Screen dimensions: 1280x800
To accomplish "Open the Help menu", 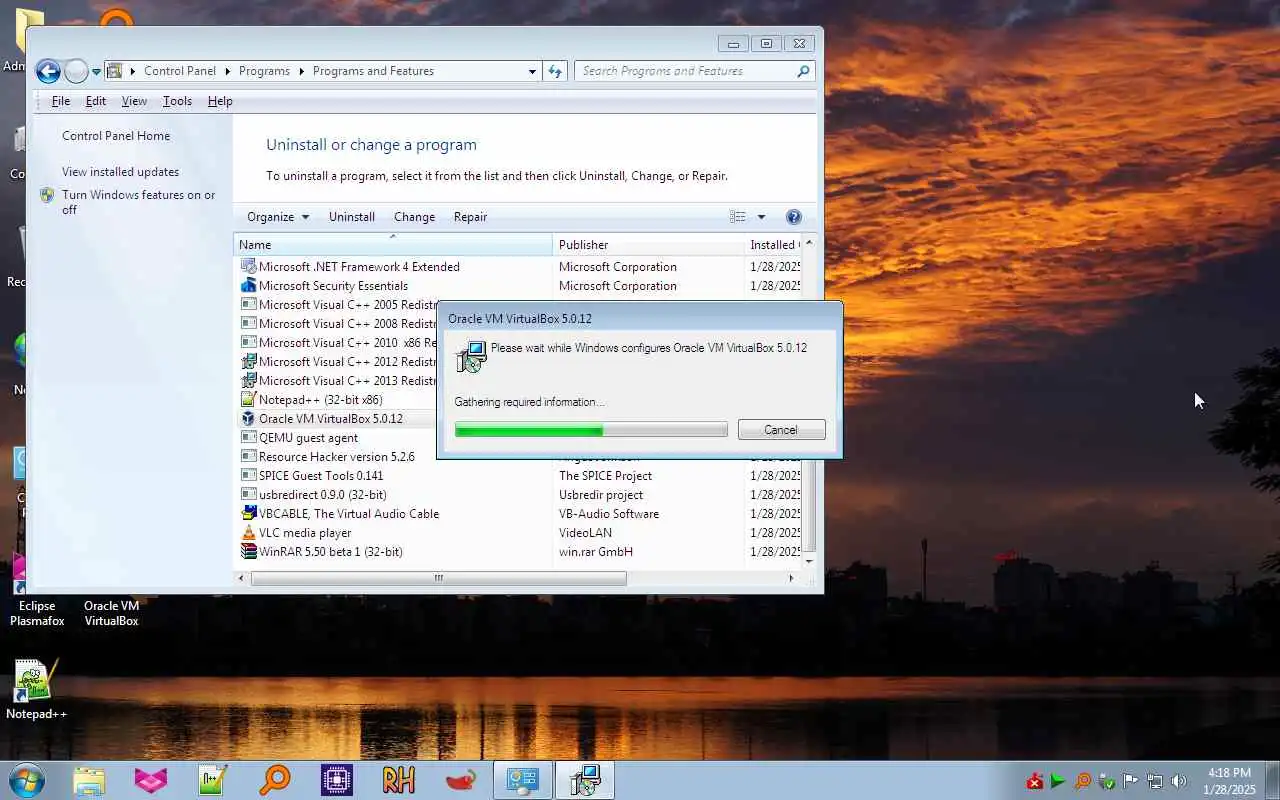I will tap(220, 101).
